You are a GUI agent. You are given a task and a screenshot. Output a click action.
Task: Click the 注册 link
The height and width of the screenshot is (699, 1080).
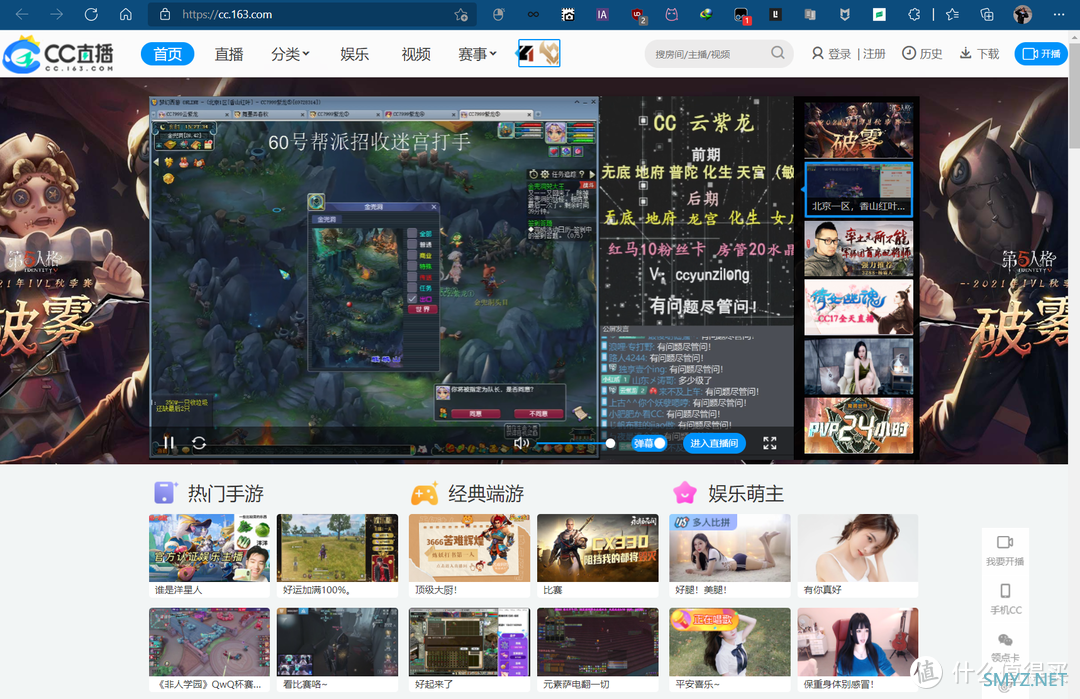pos(874,54)
